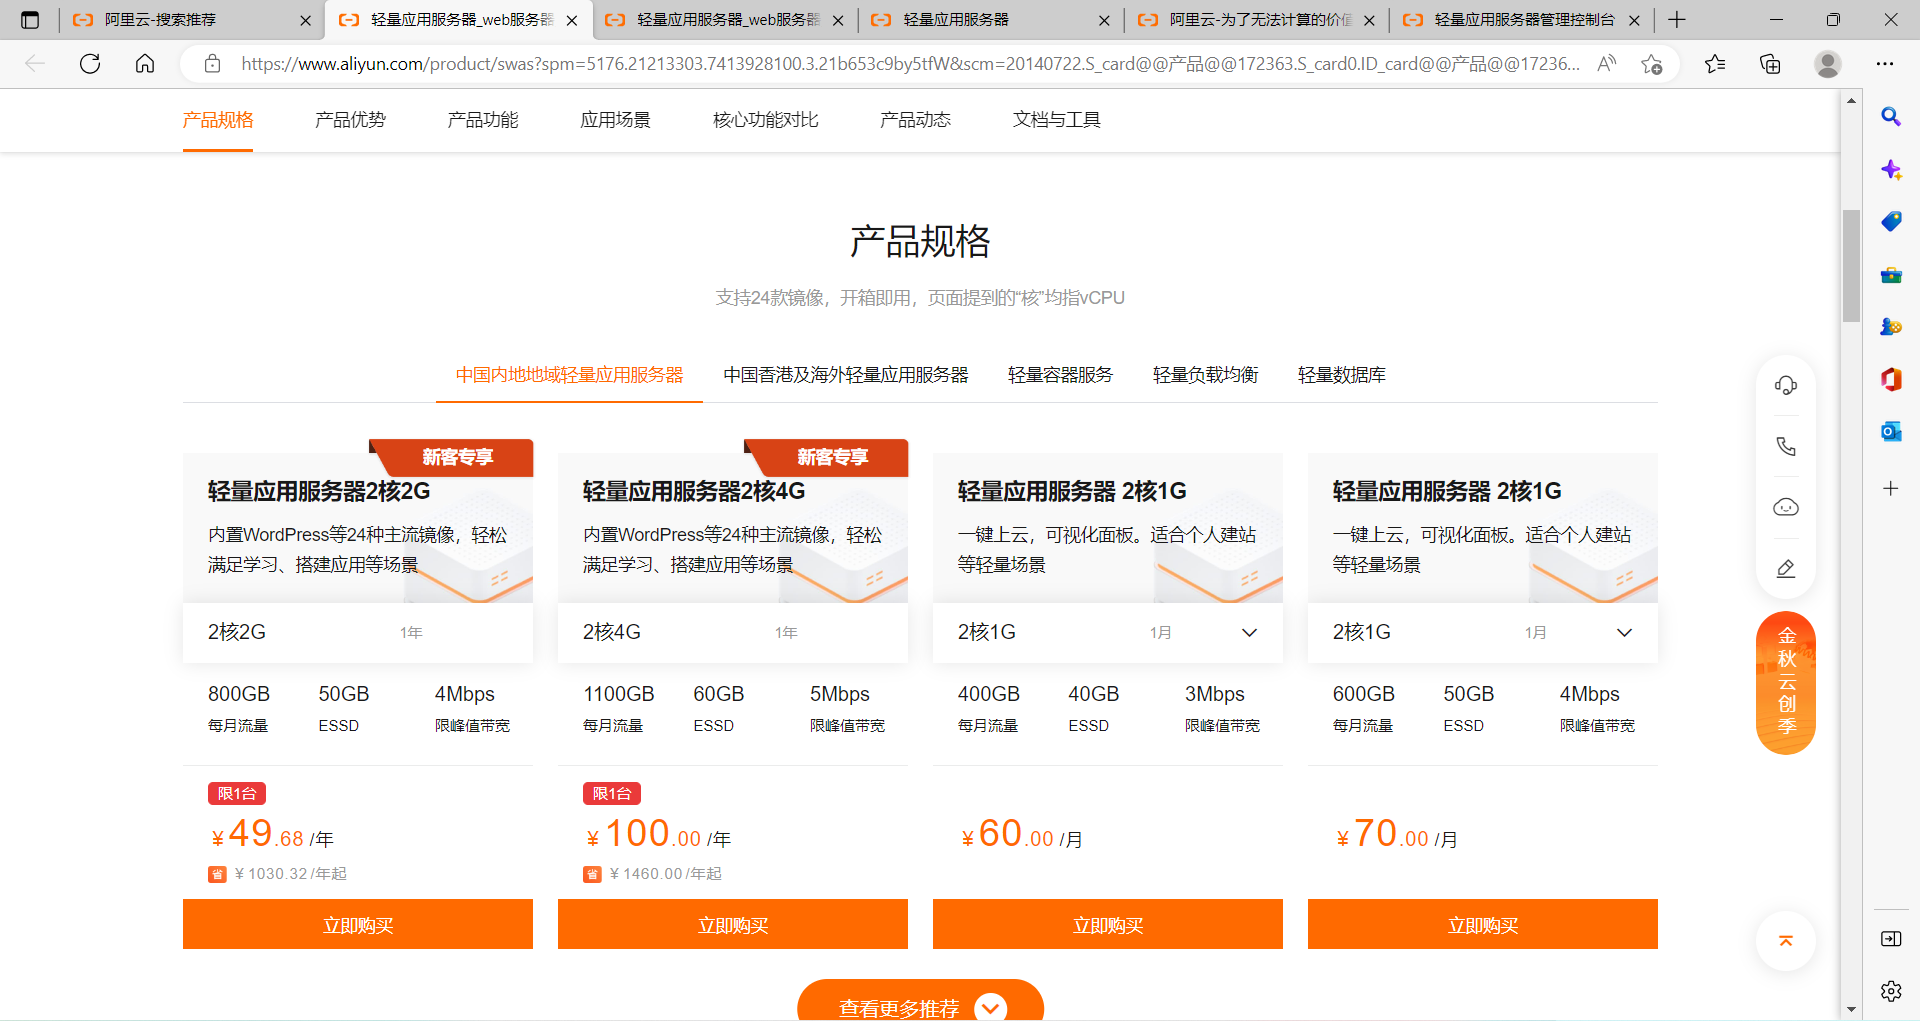
Task: Open Games icon in sidebar
Action: pos(1891,326)
